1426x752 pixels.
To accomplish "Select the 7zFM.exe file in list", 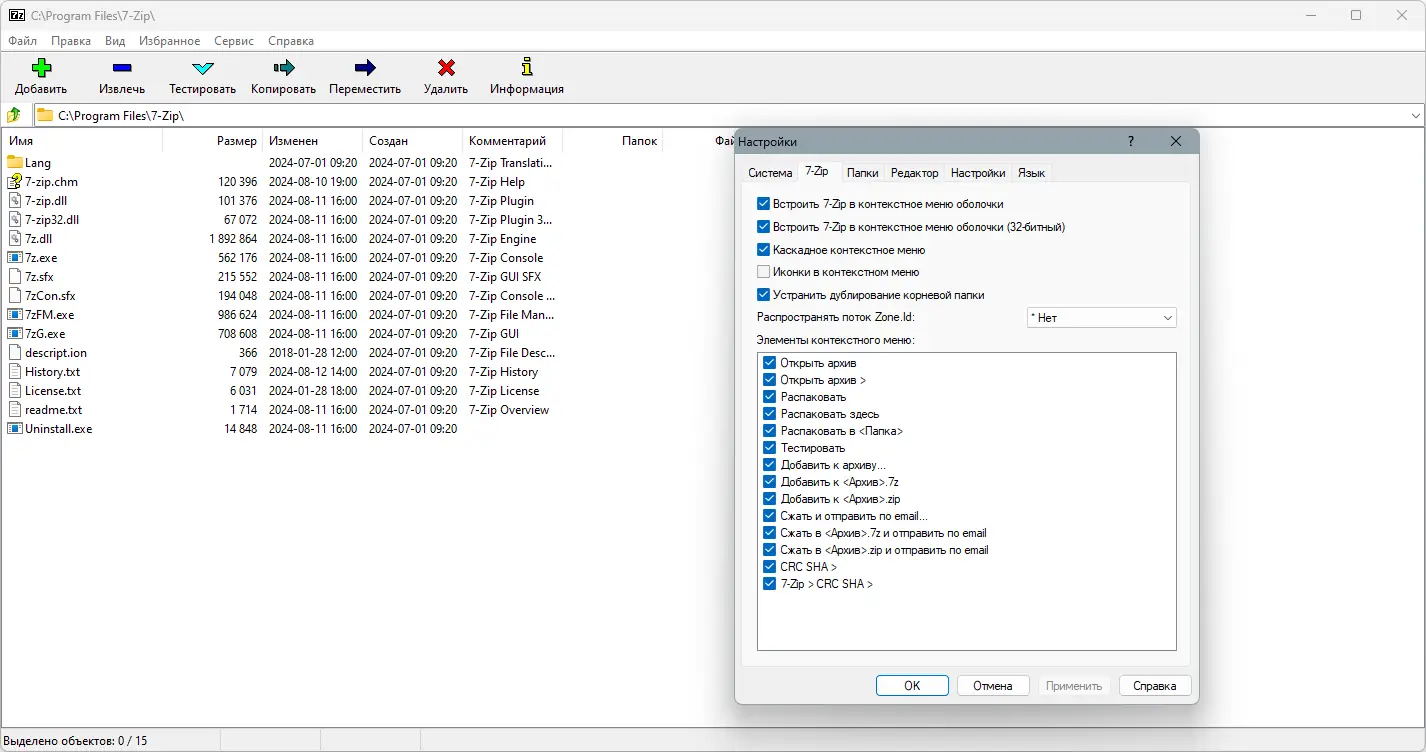I will [50, 315].
